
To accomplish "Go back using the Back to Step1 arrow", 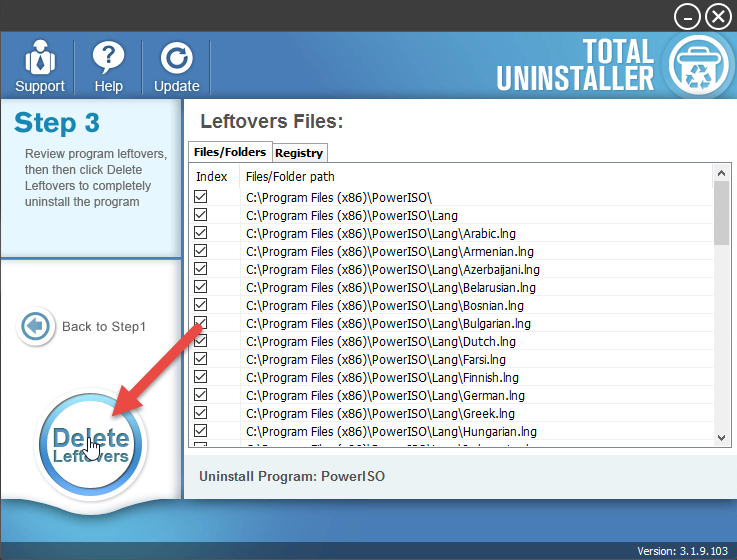I will [x=35, y=326].
